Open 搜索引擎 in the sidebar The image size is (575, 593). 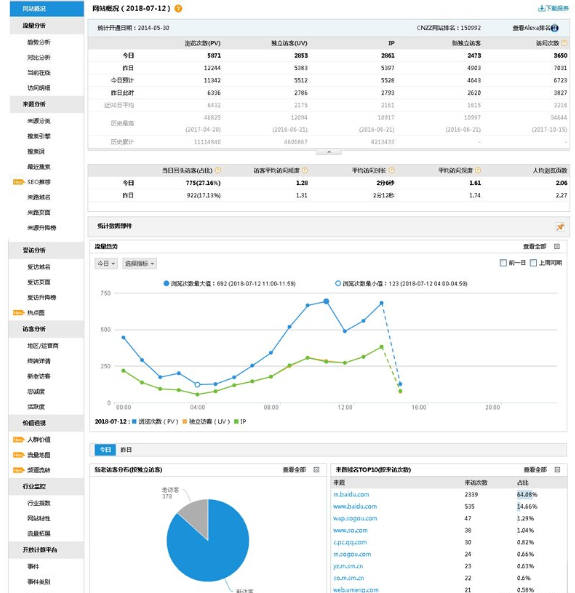click(39, 136)
